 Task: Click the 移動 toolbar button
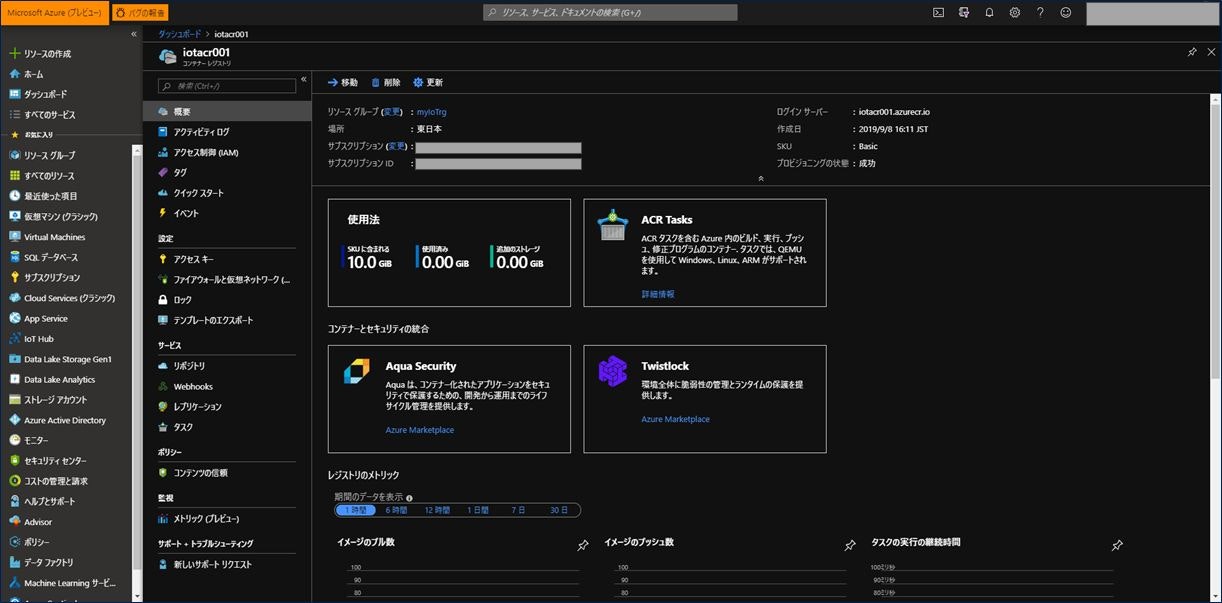tap(343, 83)
